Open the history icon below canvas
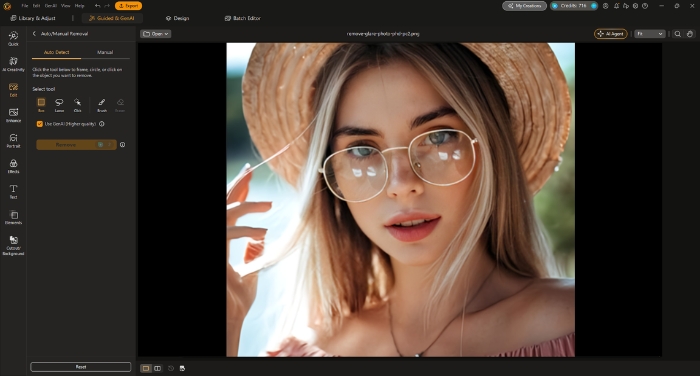This screenshot has width=700, height=376. pos(171,368)
